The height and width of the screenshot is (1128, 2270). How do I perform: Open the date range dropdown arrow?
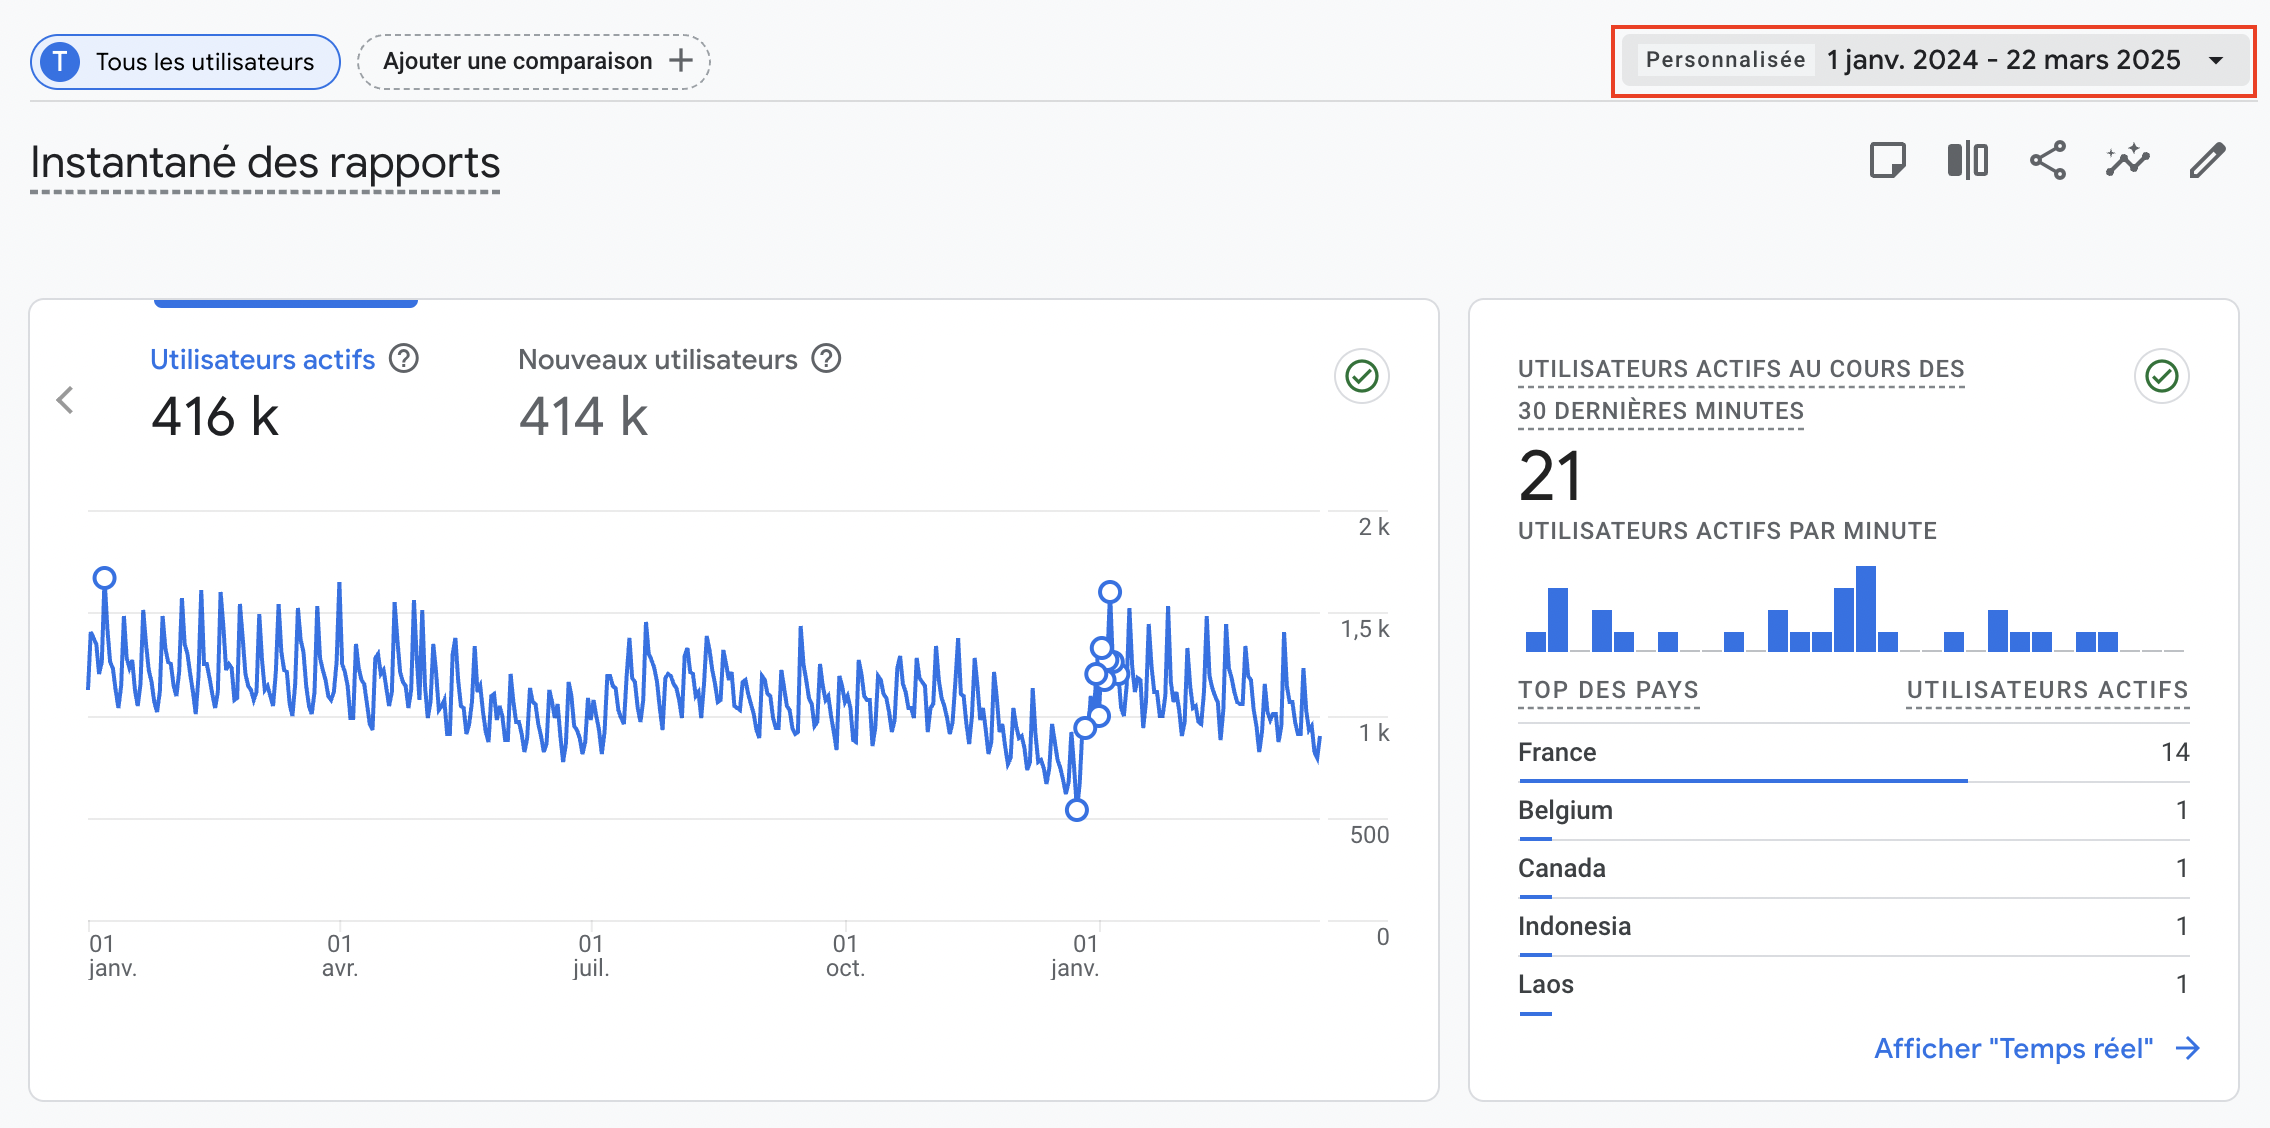2216,61
